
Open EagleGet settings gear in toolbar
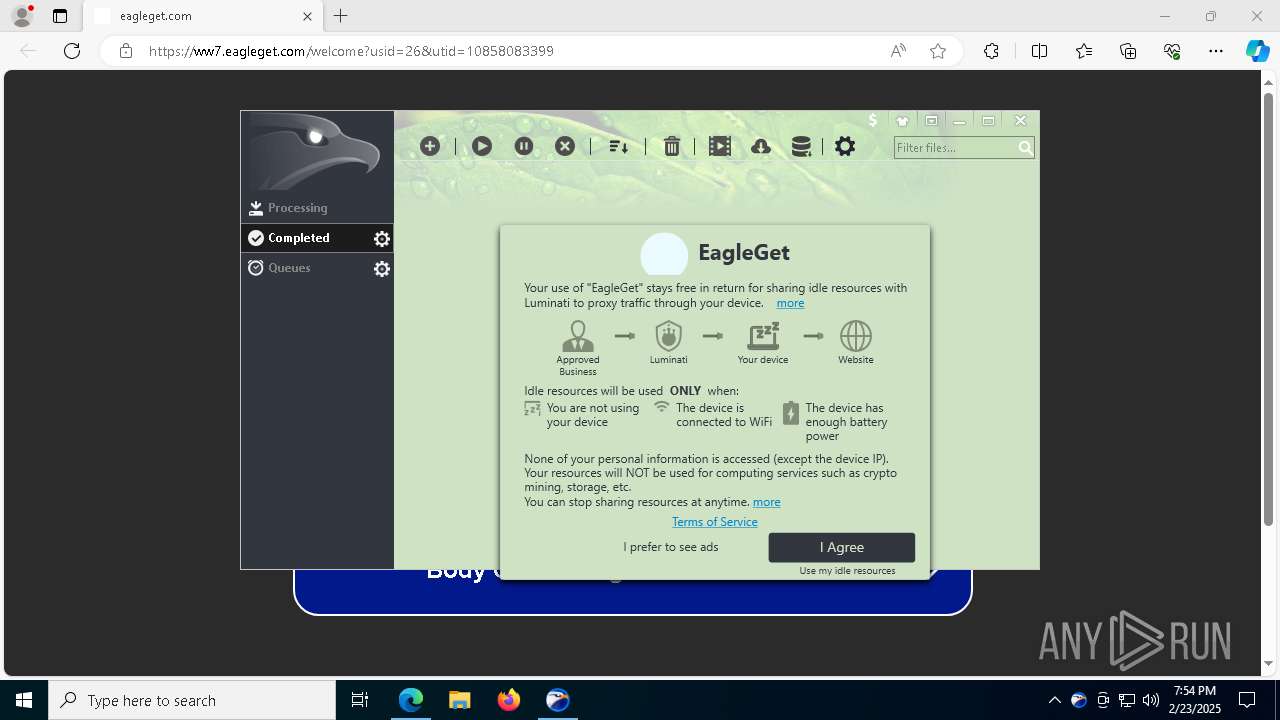coord(845,146)
